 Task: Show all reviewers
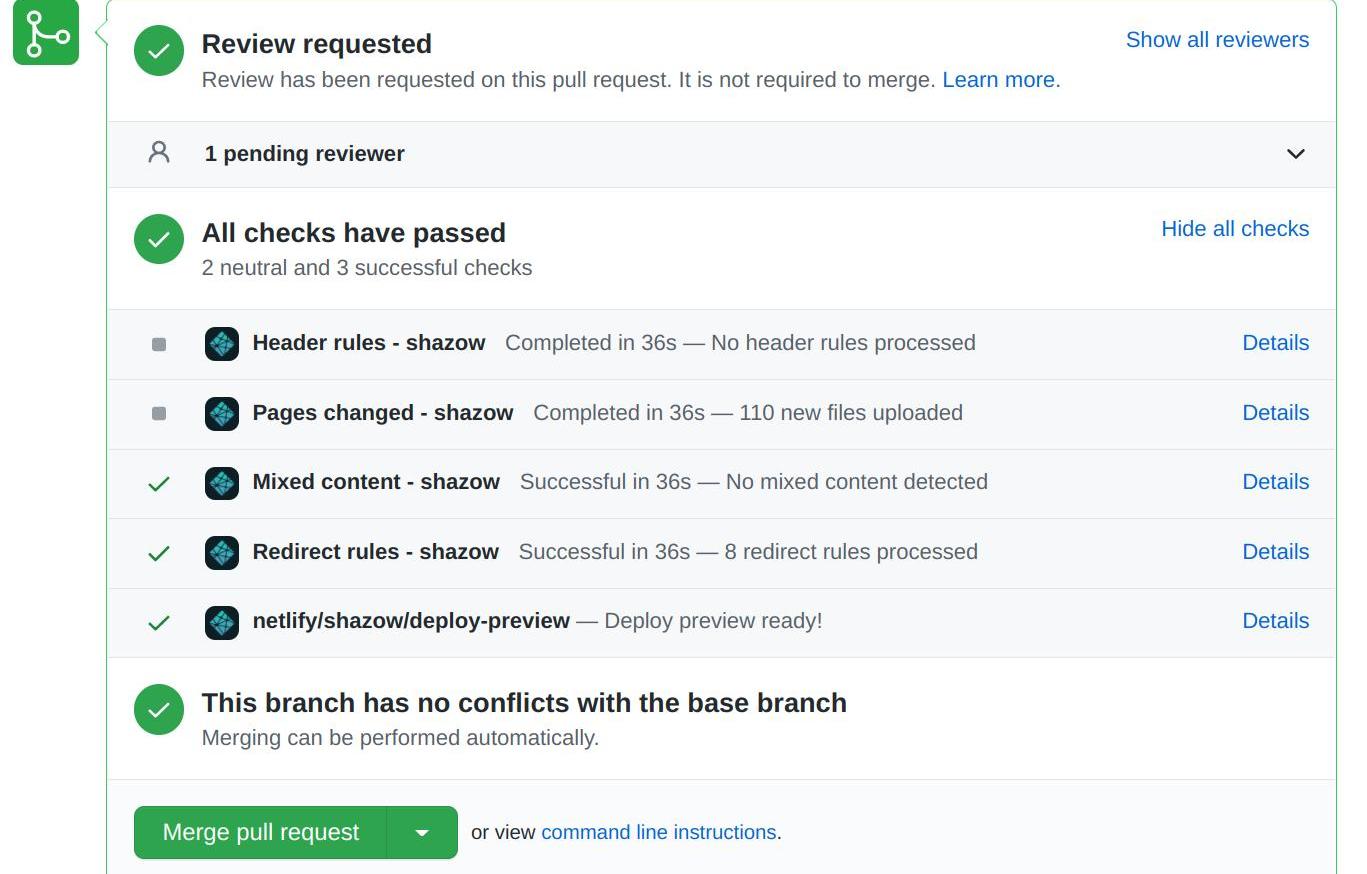pos(1217,40)
